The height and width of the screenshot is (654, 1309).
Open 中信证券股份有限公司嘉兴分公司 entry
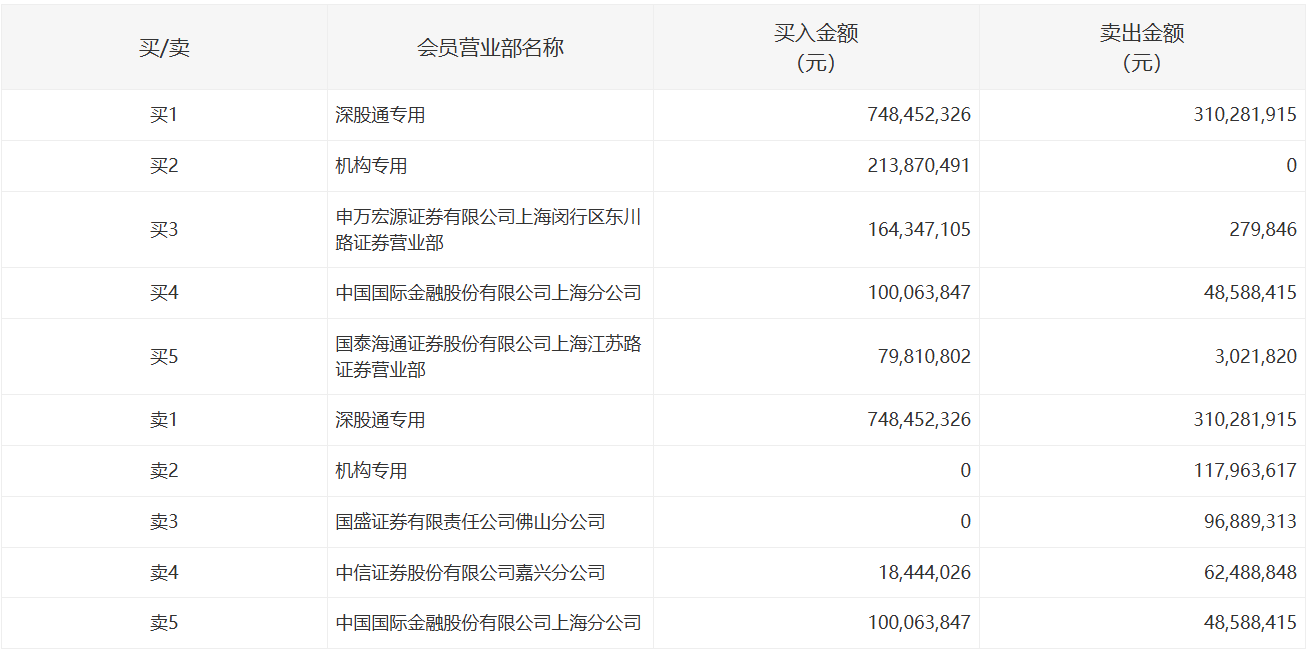click(x=470, y=573)
